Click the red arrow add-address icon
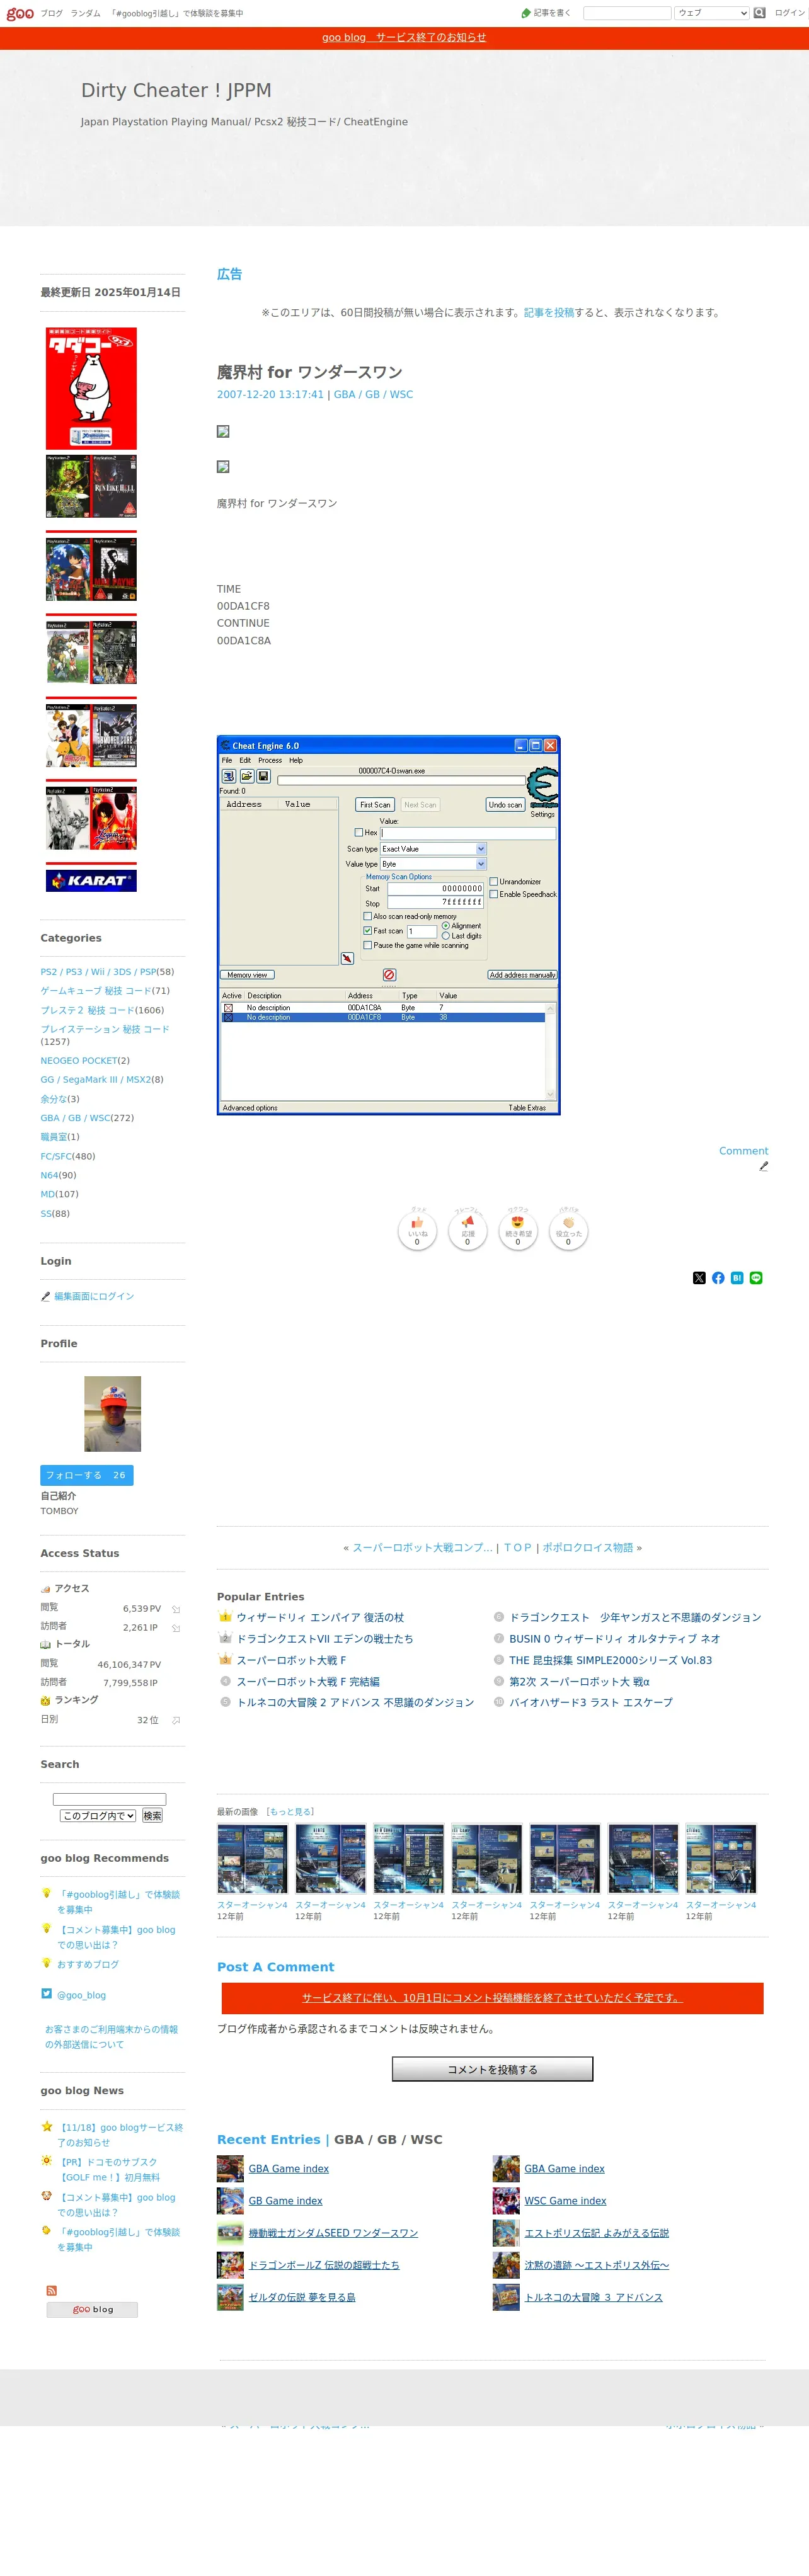The height and width of the screenshot is (2576, 809). [347, 958]
